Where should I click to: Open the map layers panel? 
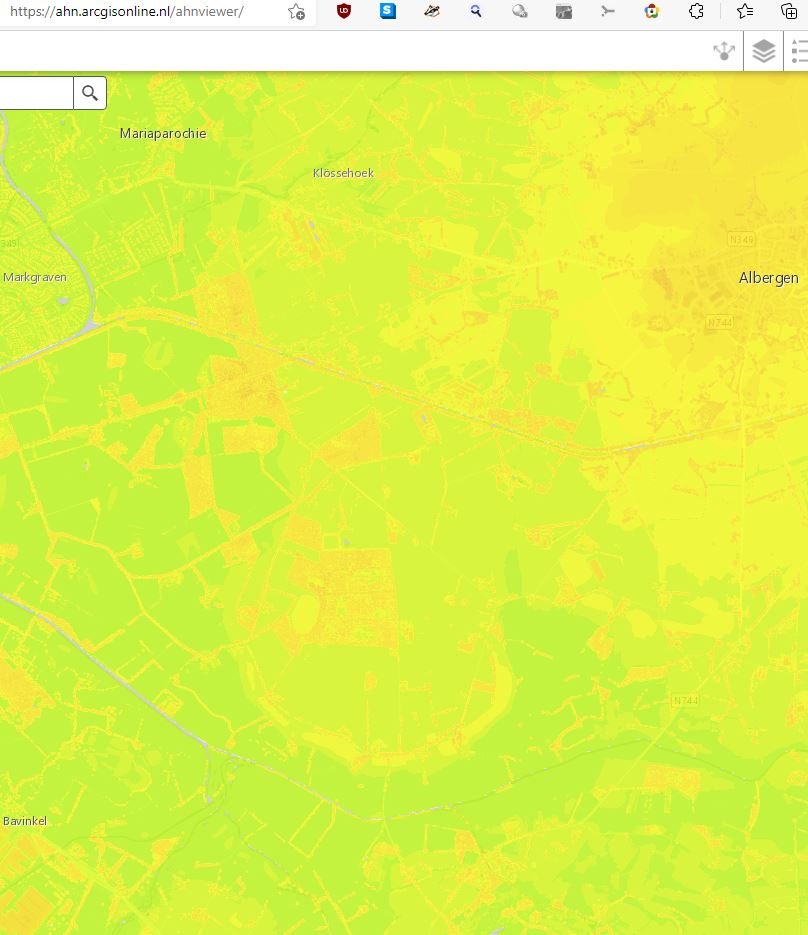(x=764, y=51)
